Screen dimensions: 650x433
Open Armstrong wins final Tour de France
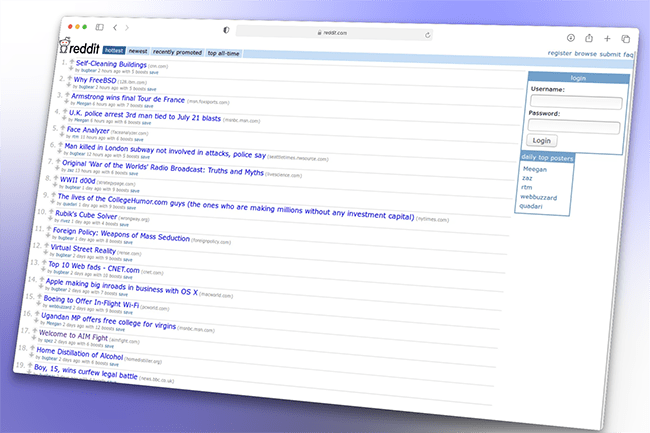point(128,98)
